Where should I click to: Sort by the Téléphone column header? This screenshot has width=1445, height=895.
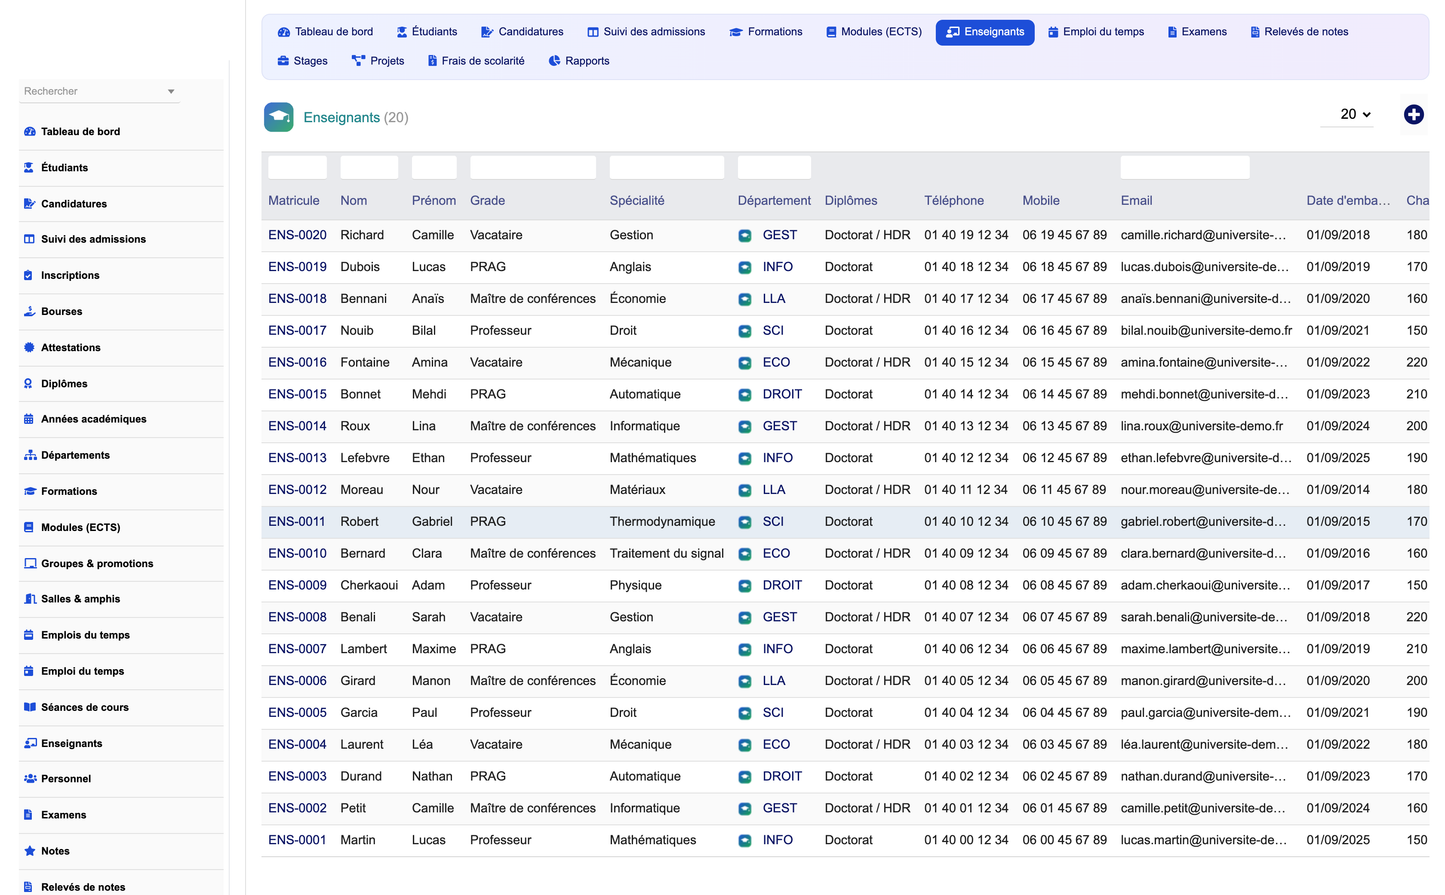pos(954,201)
